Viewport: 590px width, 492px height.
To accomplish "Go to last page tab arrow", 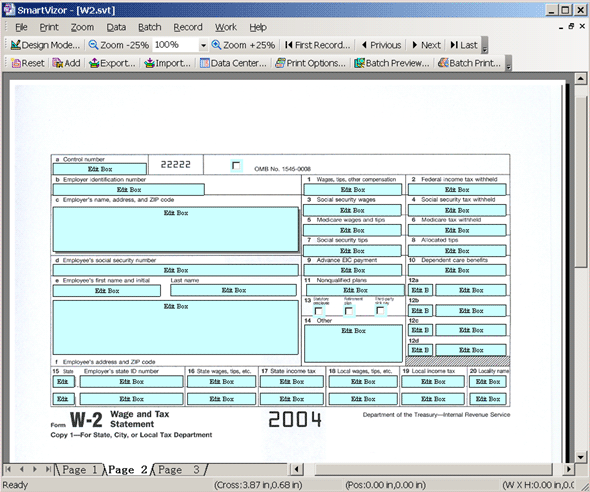I will (48, 469).
